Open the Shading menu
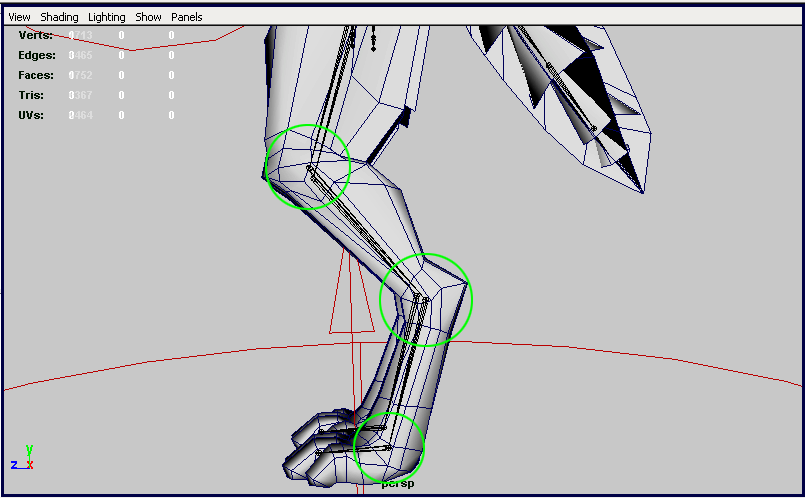This screenshot has width=805, height=498. pyautogui.click(x=59, y=17)
